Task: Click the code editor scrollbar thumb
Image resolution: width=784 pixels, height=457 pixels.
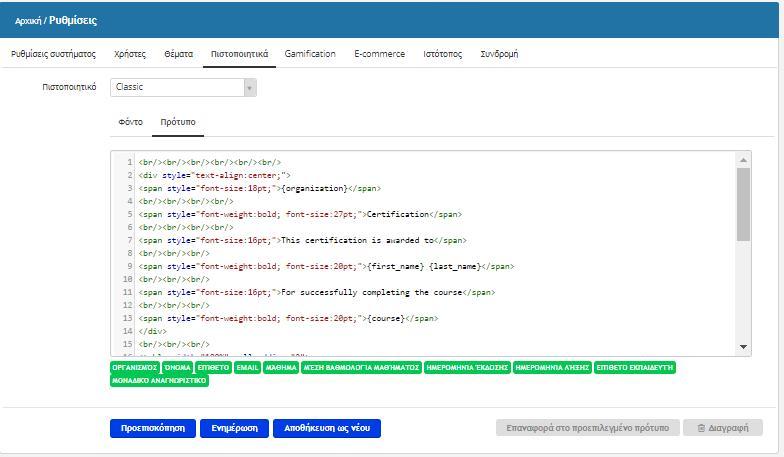Action: pos(744,204)
